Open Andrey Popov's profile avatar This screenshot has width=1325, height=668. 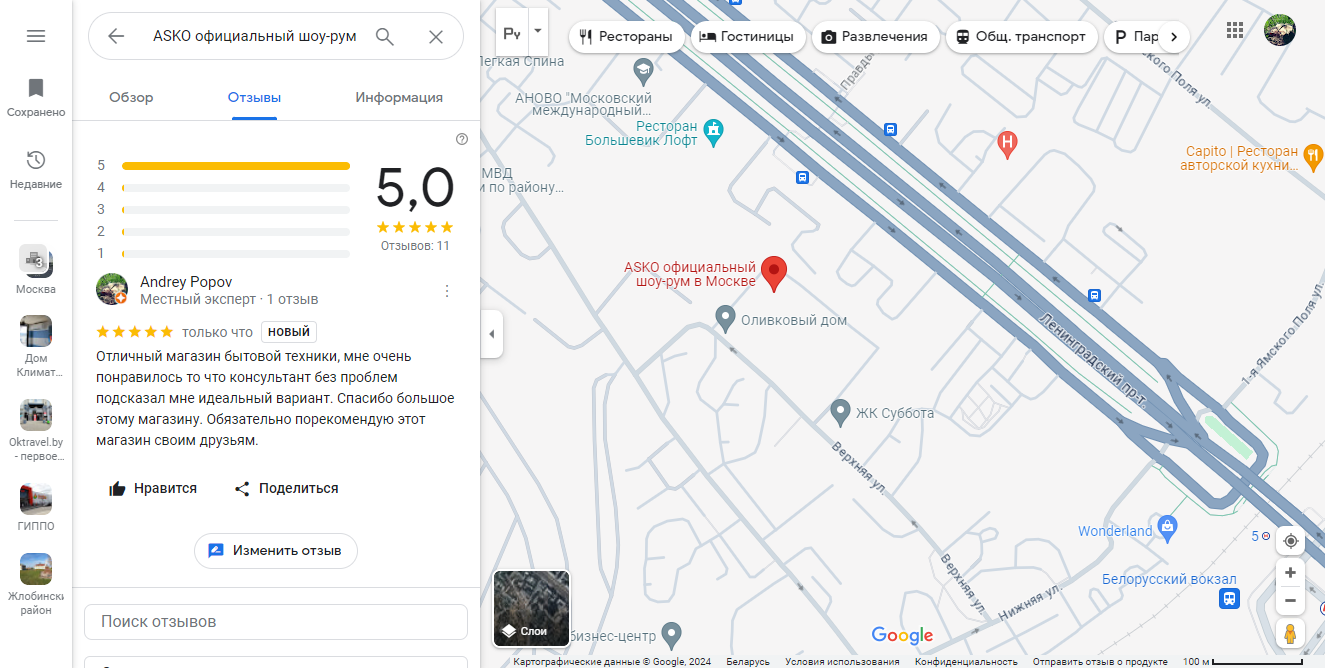[x=112, y=289]
